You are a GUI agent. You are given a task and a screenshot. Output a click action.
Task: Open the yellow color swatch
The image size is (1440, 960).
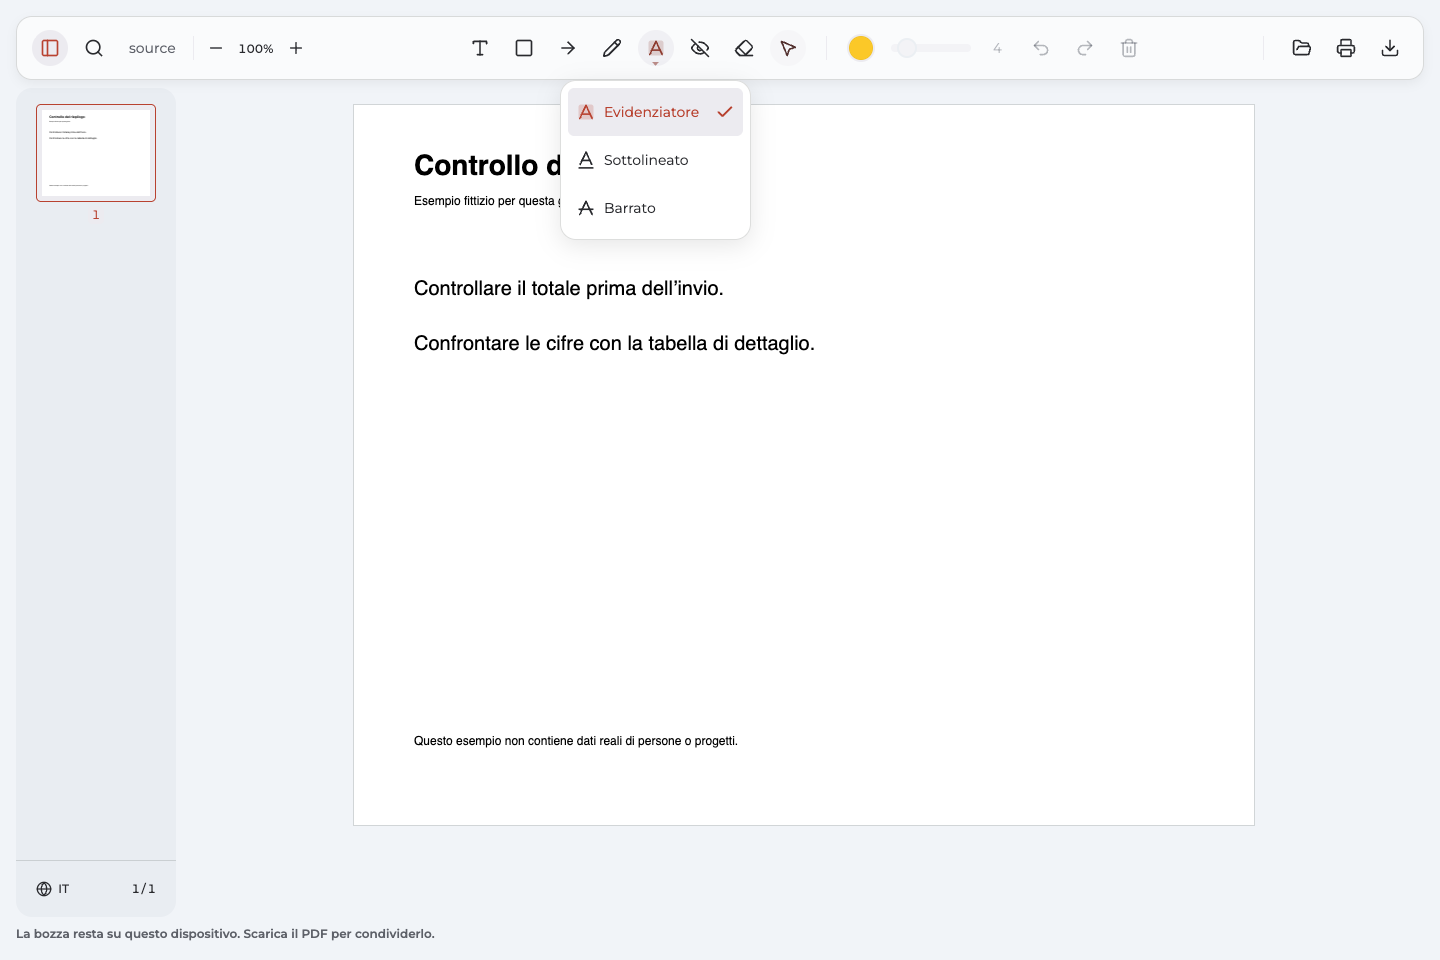click(x=861, y=48)
